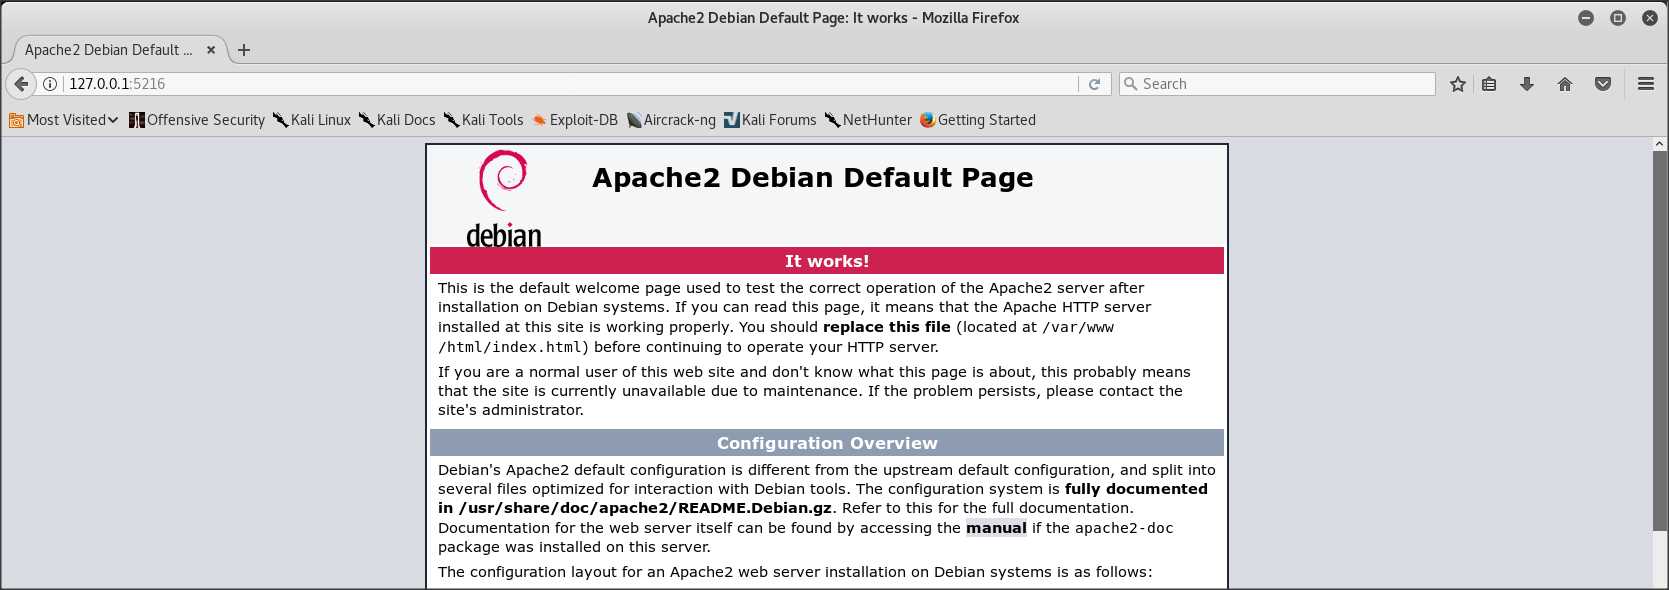Open the downloads arrow panel
Image resolution: width=1669 pixels, height=590 pixels.
point(1527,84)
